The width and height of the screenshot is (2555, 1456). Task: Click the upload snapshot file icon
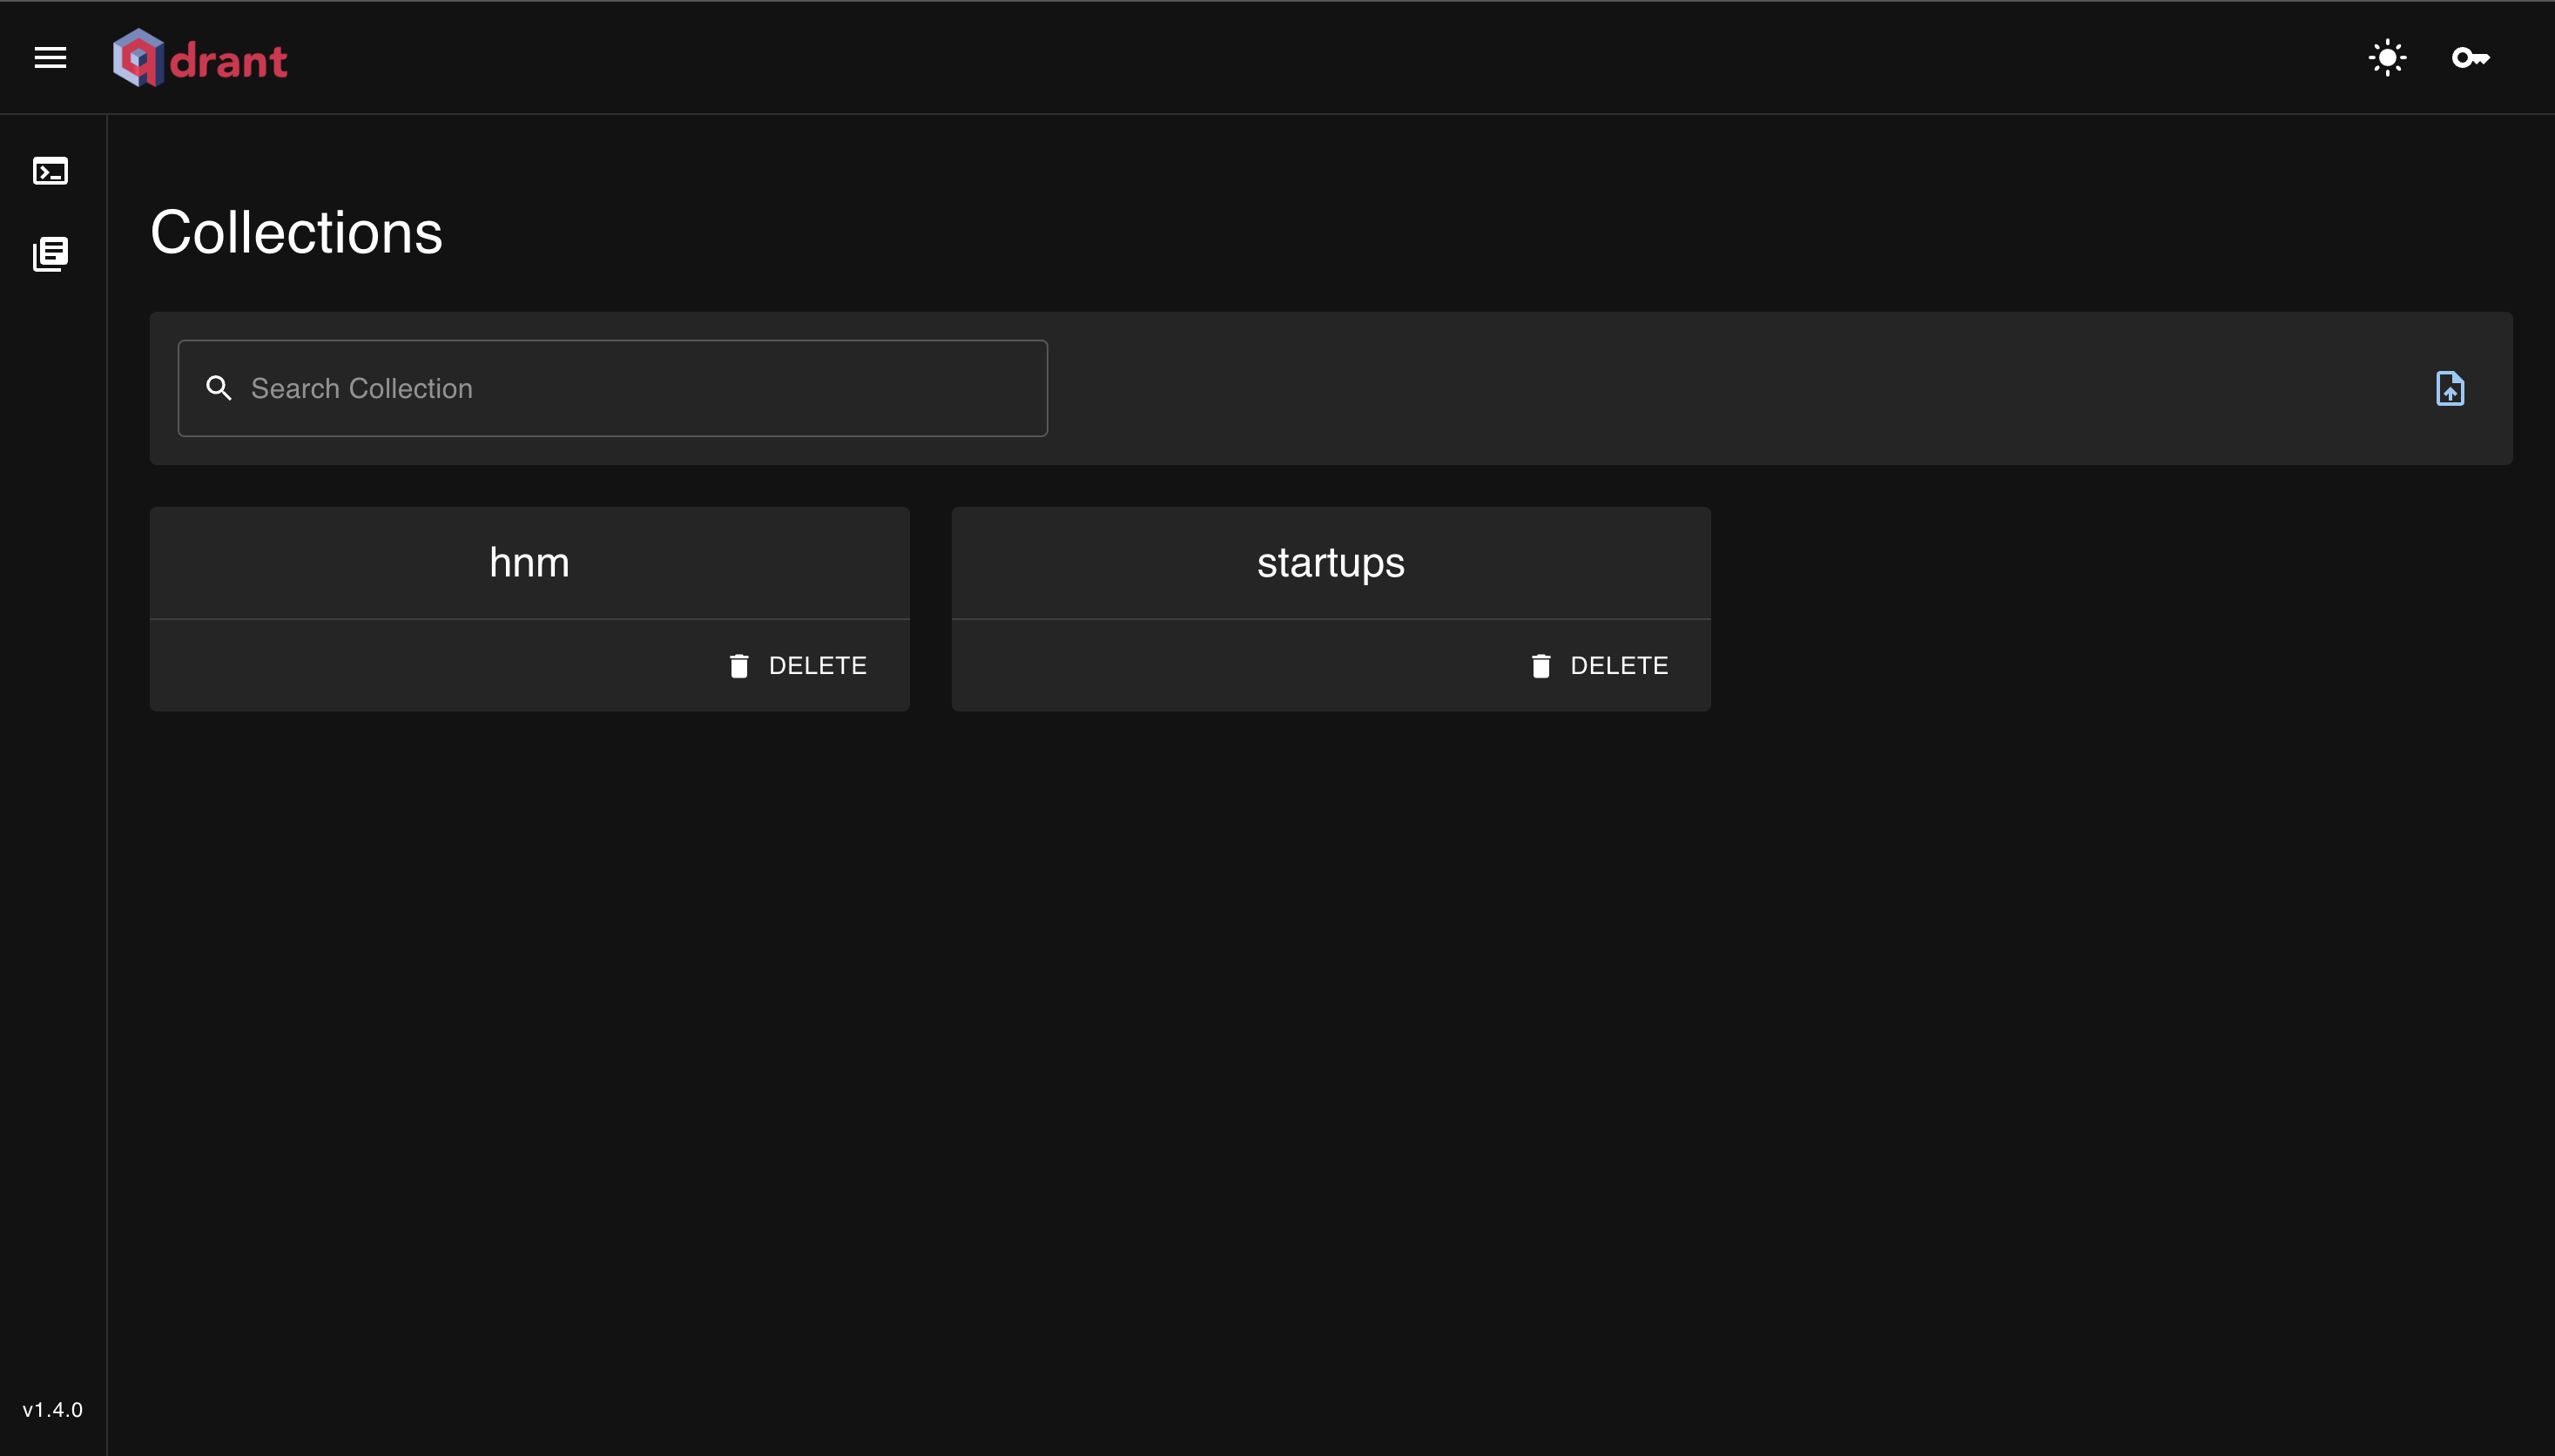click(2449, 388)
